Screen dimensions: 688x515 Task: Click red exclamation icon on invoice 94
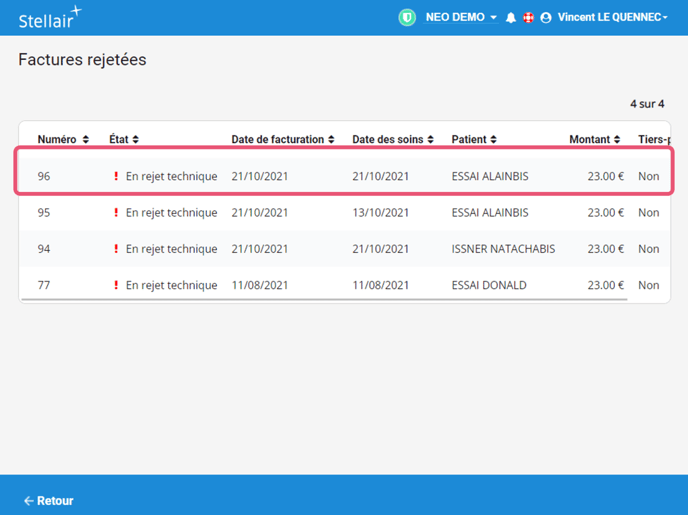116,249
